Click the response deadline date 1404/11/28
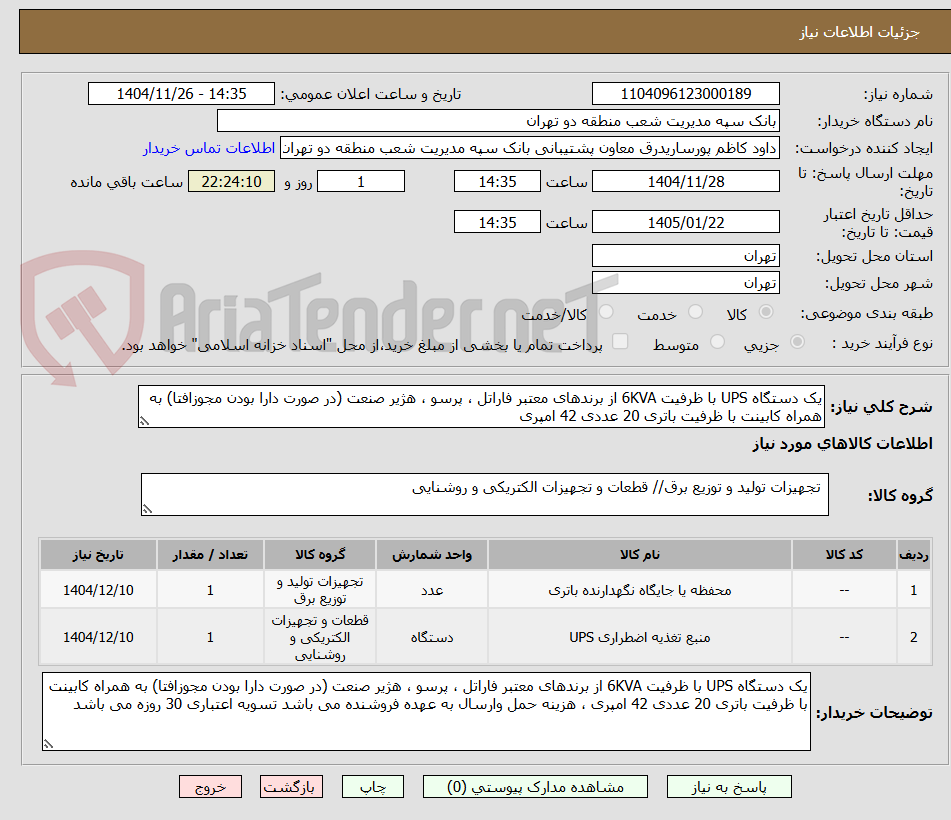 coord(685,181)
